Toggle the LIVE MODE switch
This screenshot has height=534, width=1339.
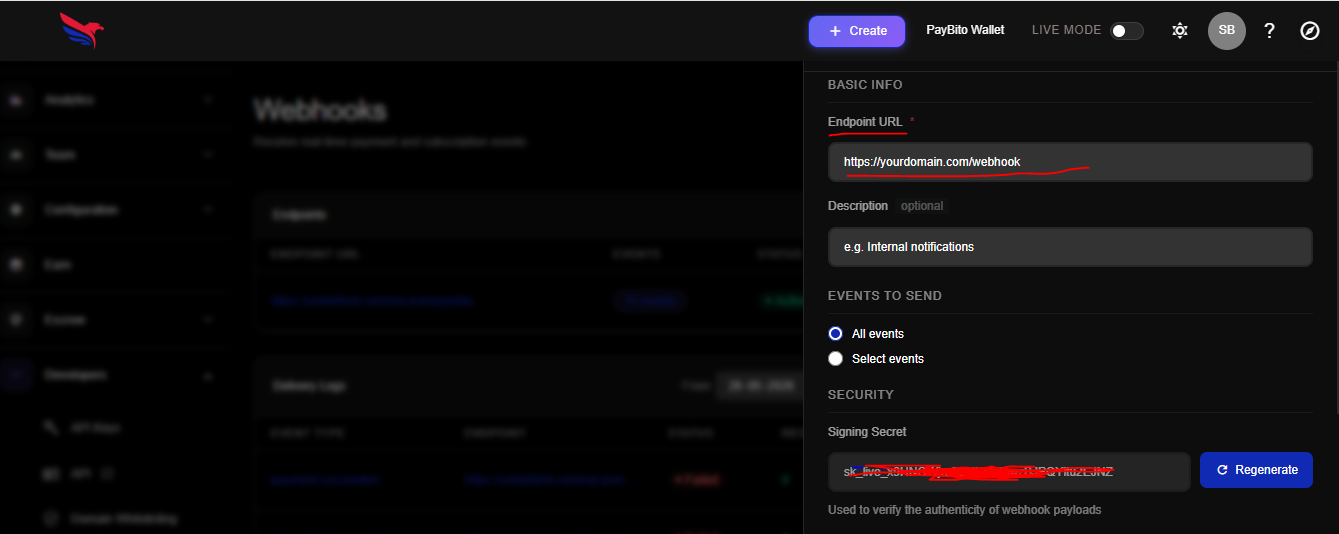pos(1127,31)
